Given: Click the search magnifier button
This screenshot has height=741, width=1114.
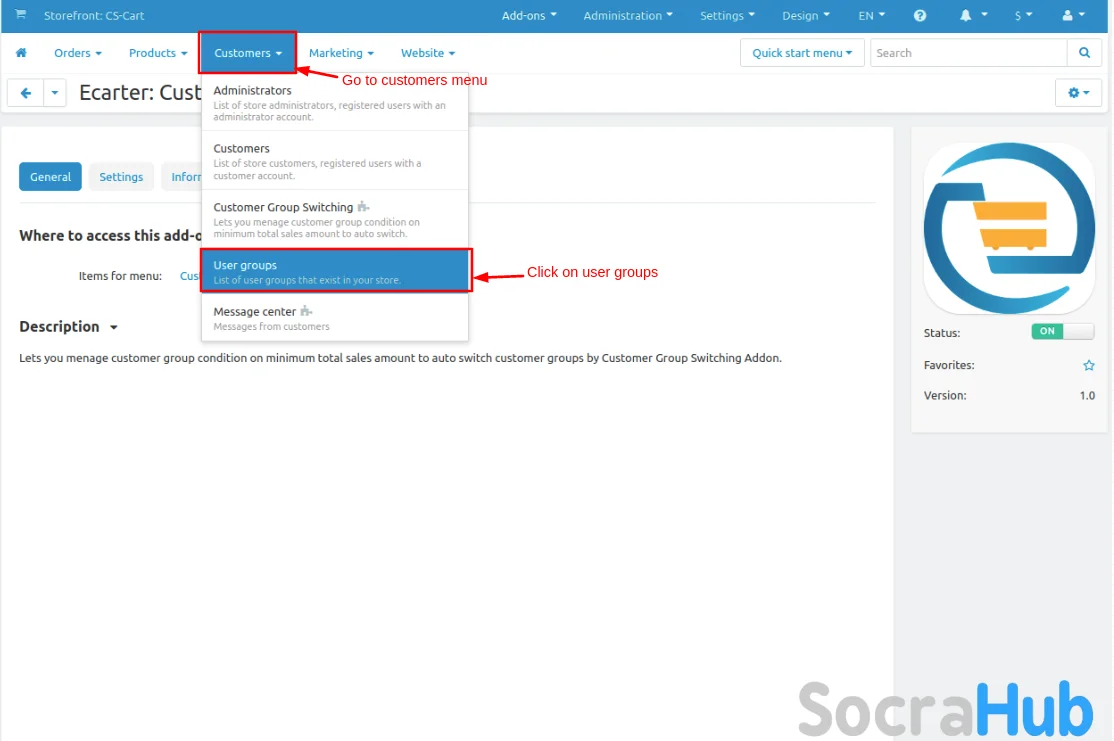Looking at the screenshot, I should pyautogui.click(x=1084, y=53).
